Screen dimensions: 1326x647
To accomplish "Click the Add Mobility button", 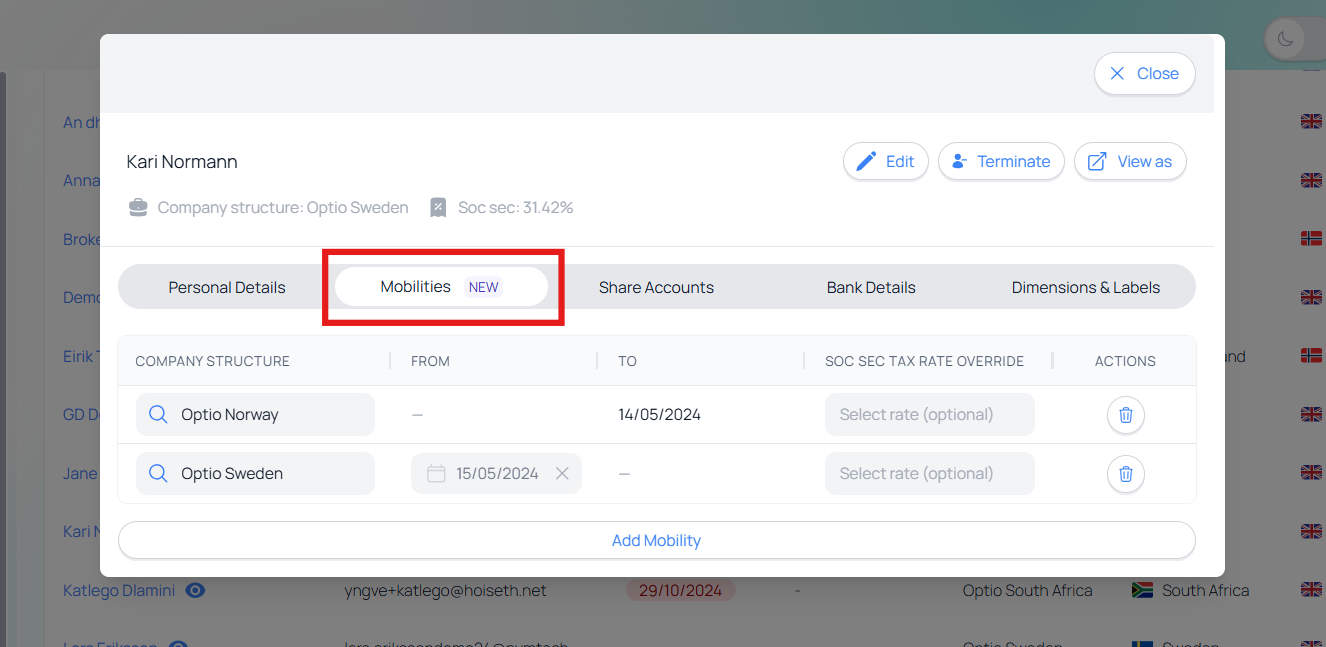I will point(656,541).
